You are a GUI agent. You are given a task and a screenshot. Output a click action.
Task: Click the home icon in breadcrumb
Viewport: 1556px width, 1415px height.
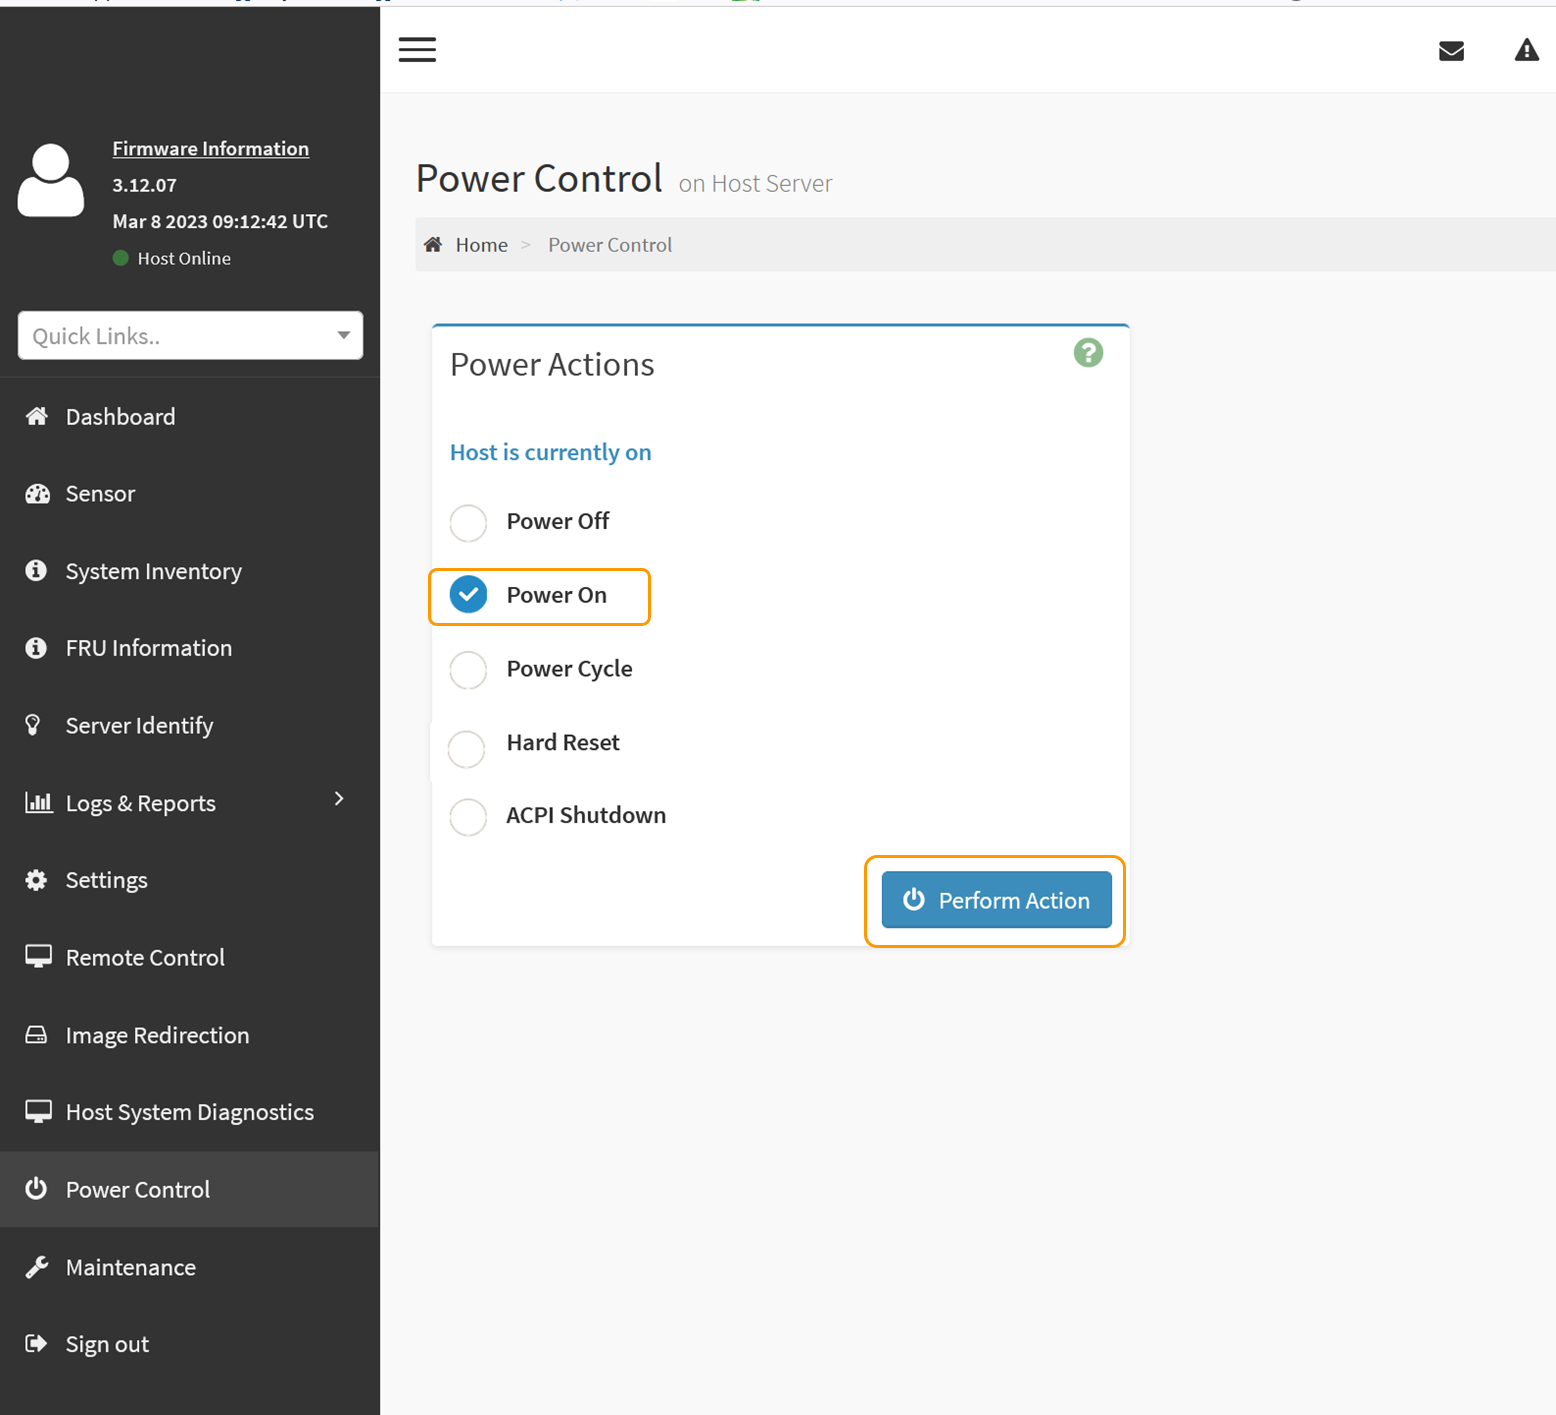coord(433,245)
